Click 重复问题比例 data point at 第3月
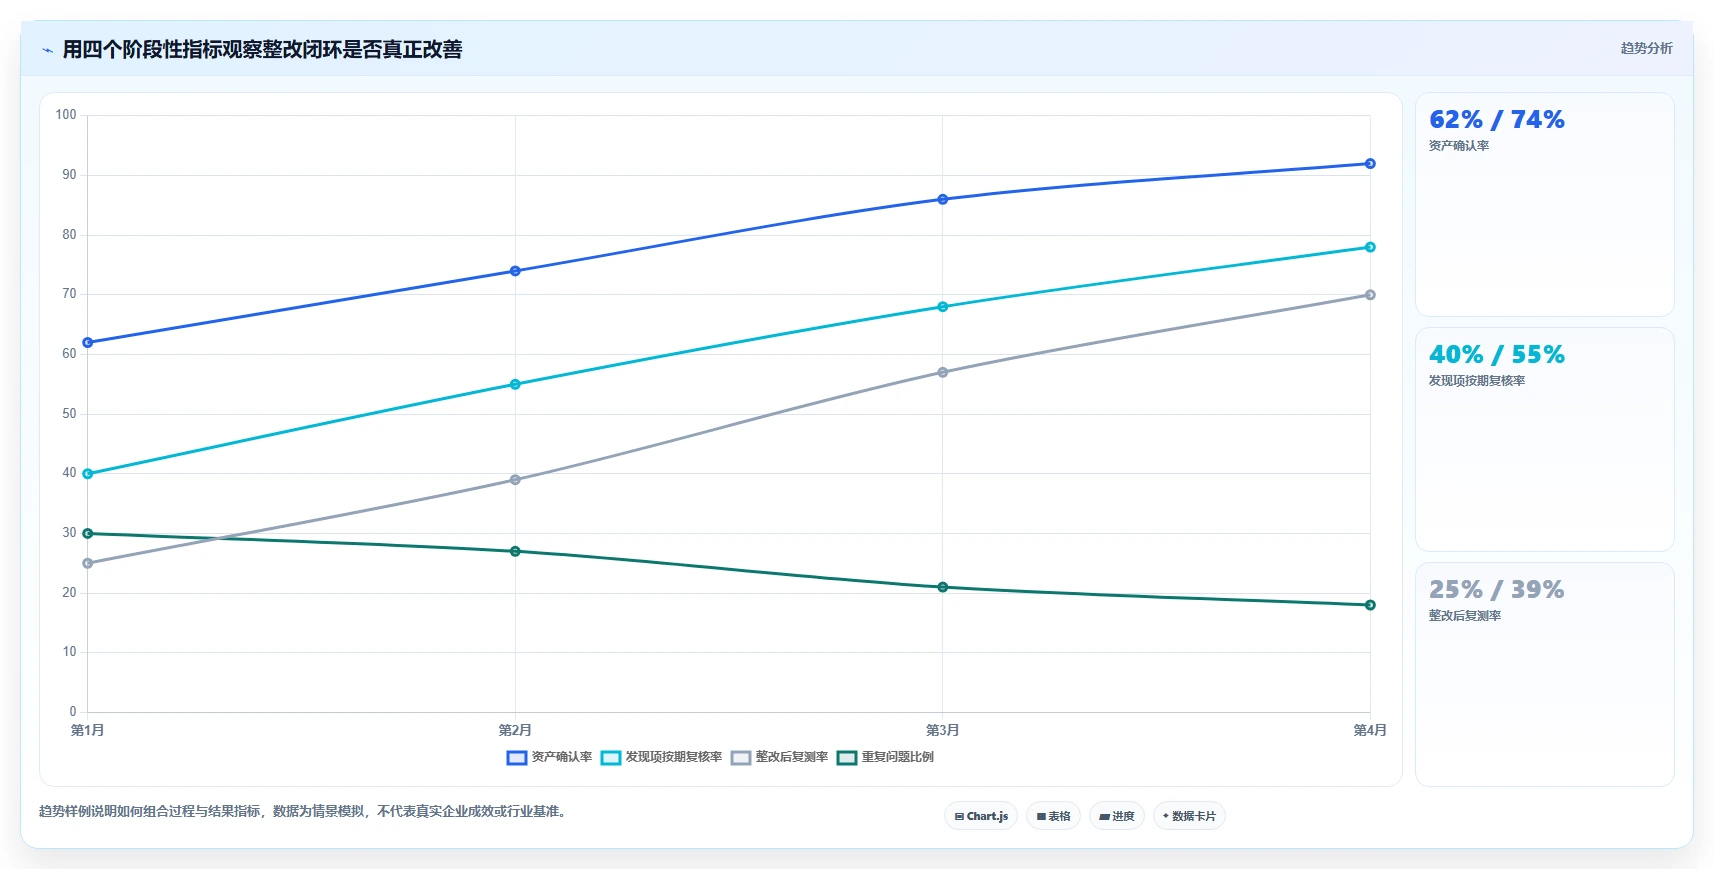This screenshot has height=869, width=1714. pyautogui.click(x=942, y=587)
